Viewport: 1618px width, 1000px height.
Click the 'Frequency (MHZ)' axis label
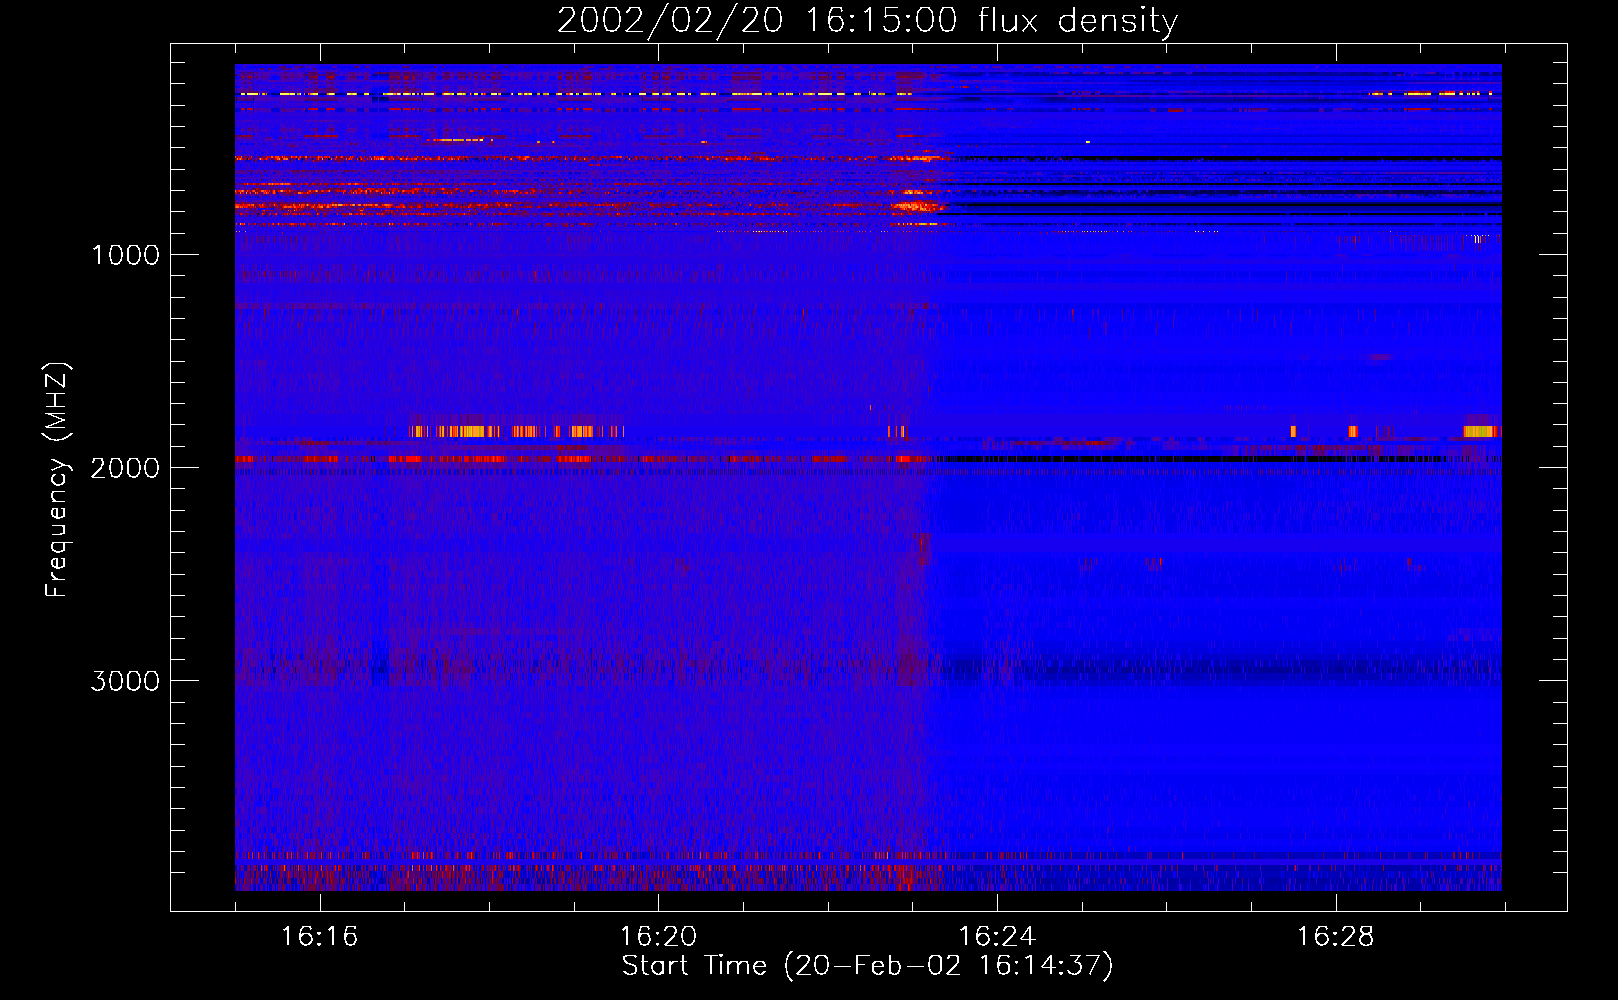coord(57,480)
